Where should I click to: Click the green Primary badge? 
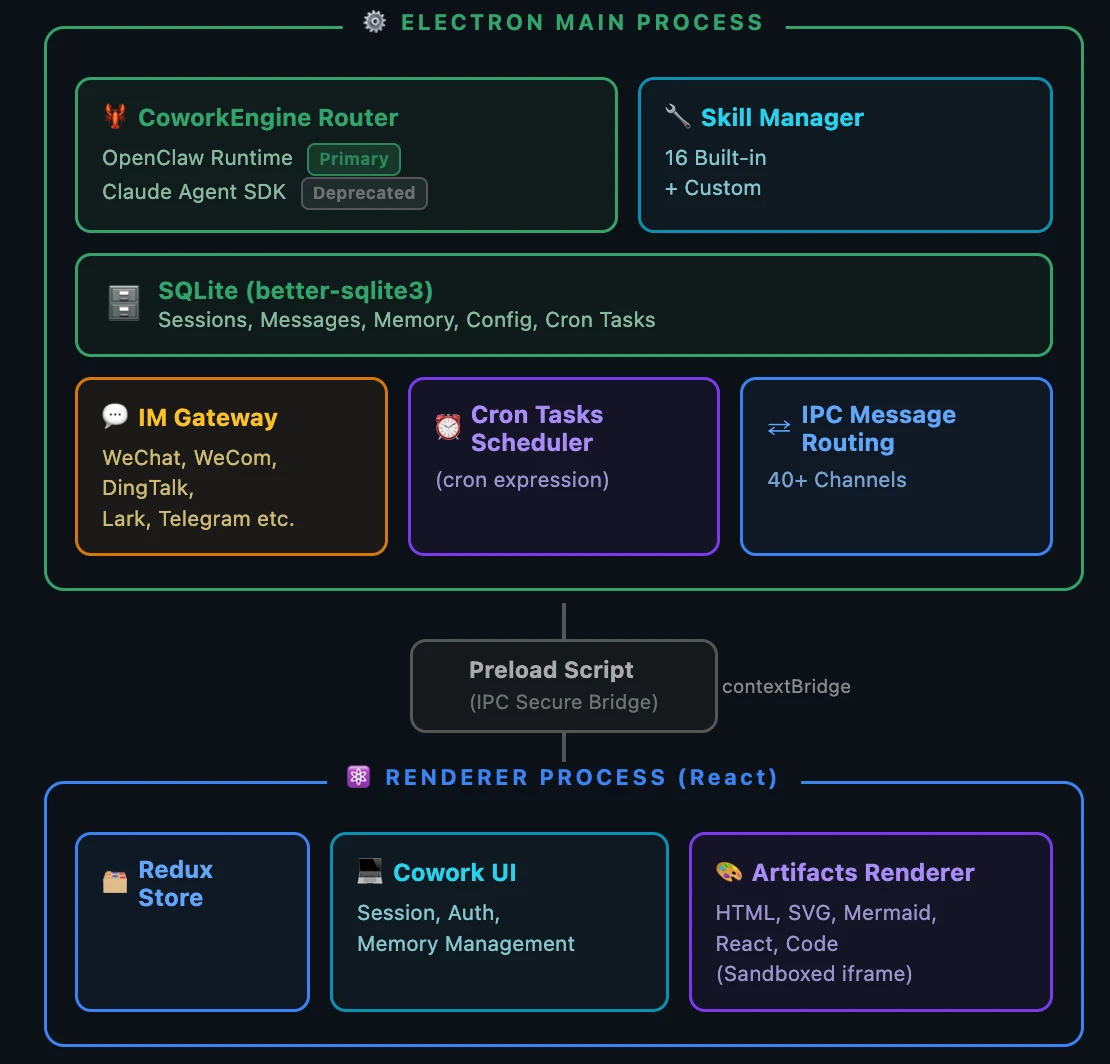(354, 159)
